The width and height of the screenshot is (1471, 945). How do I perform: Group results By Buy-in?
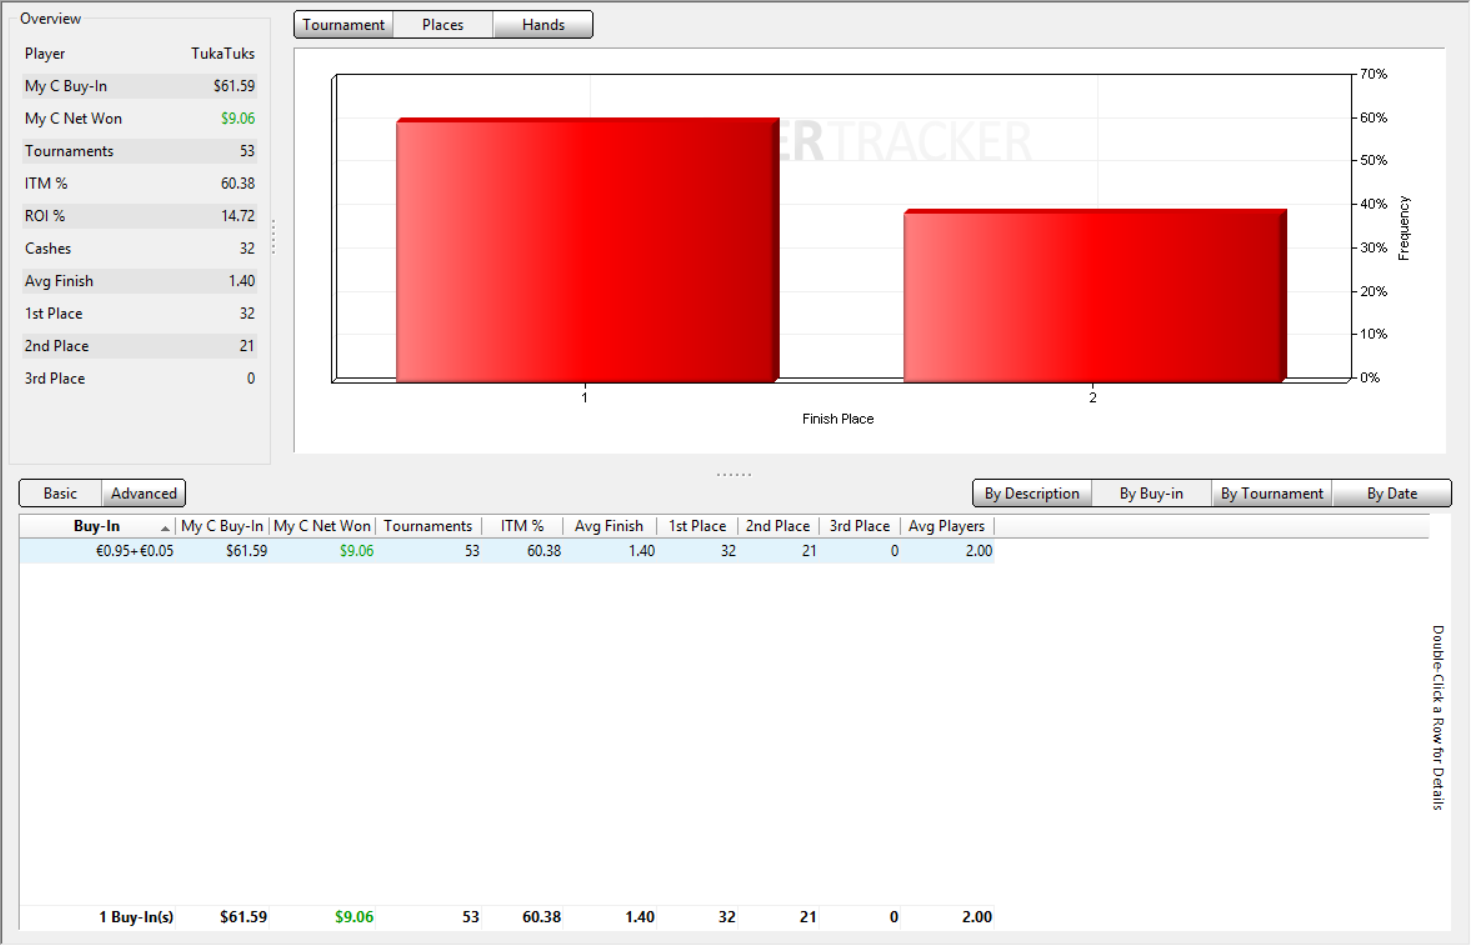tap(1151, 493)
